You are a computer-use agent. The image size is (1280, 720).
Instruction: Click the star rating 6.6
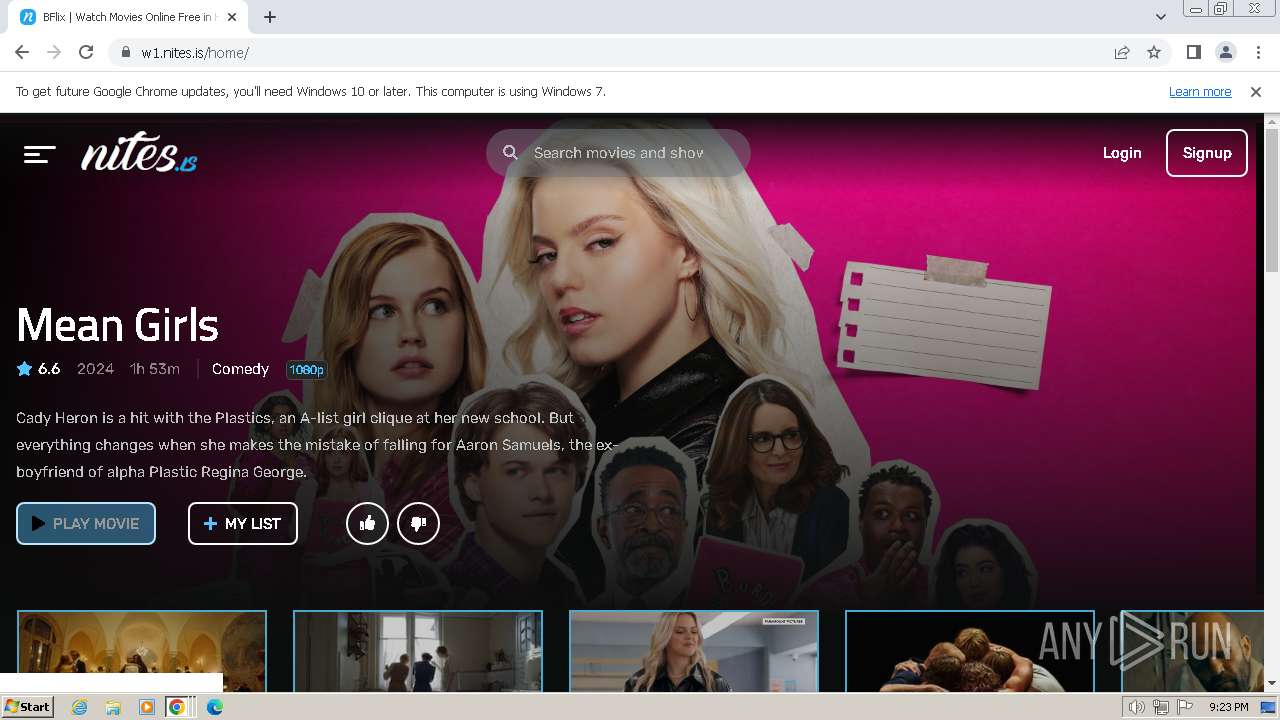[x=39, y=369]
